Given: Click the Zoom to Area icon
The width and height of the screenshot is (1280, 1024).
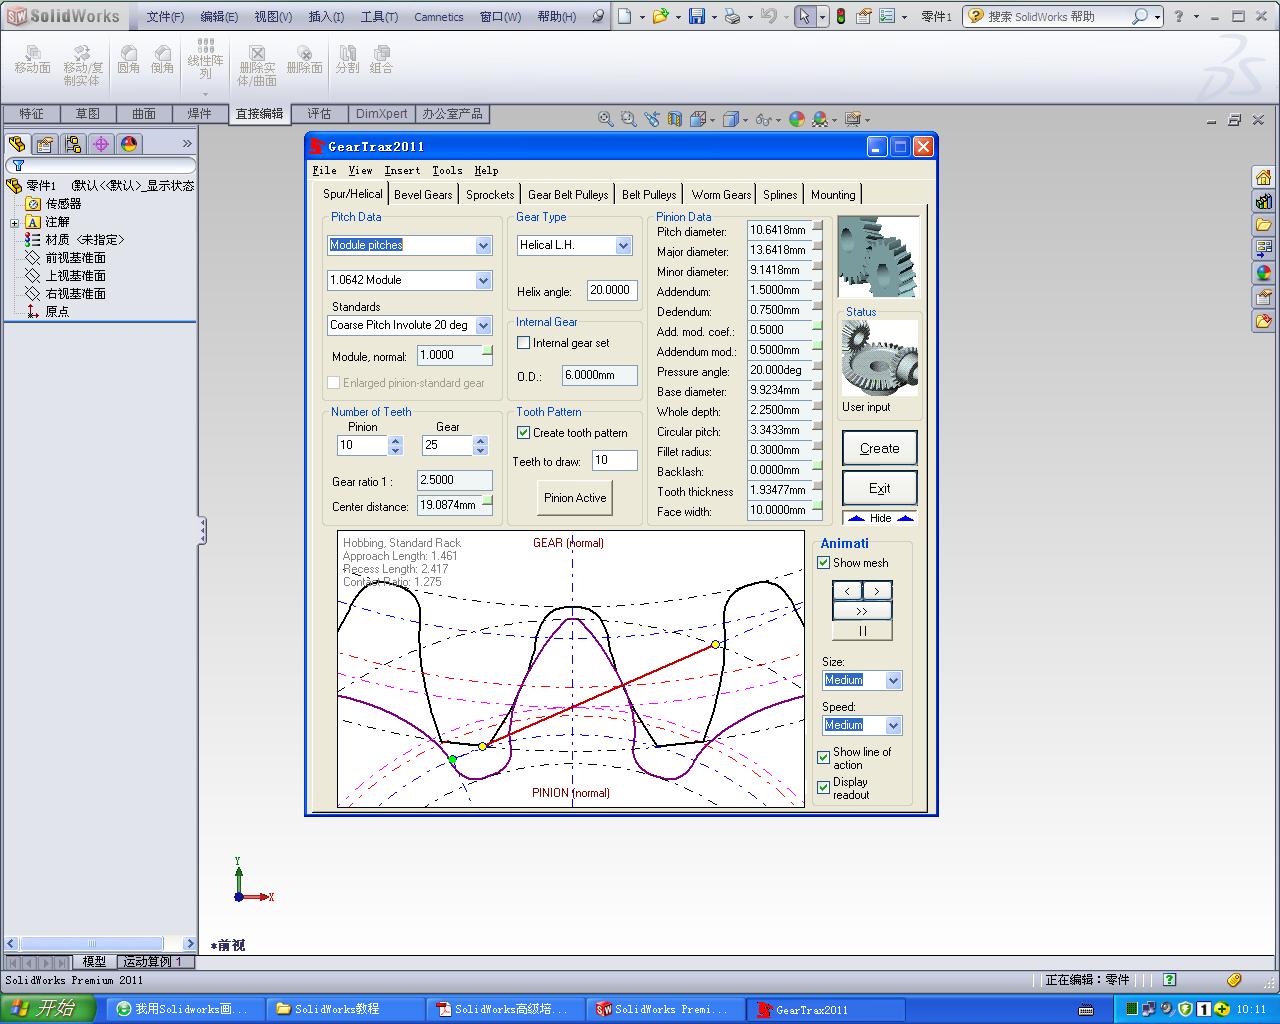Looking at the screenshot, I should tap(628, 119).
